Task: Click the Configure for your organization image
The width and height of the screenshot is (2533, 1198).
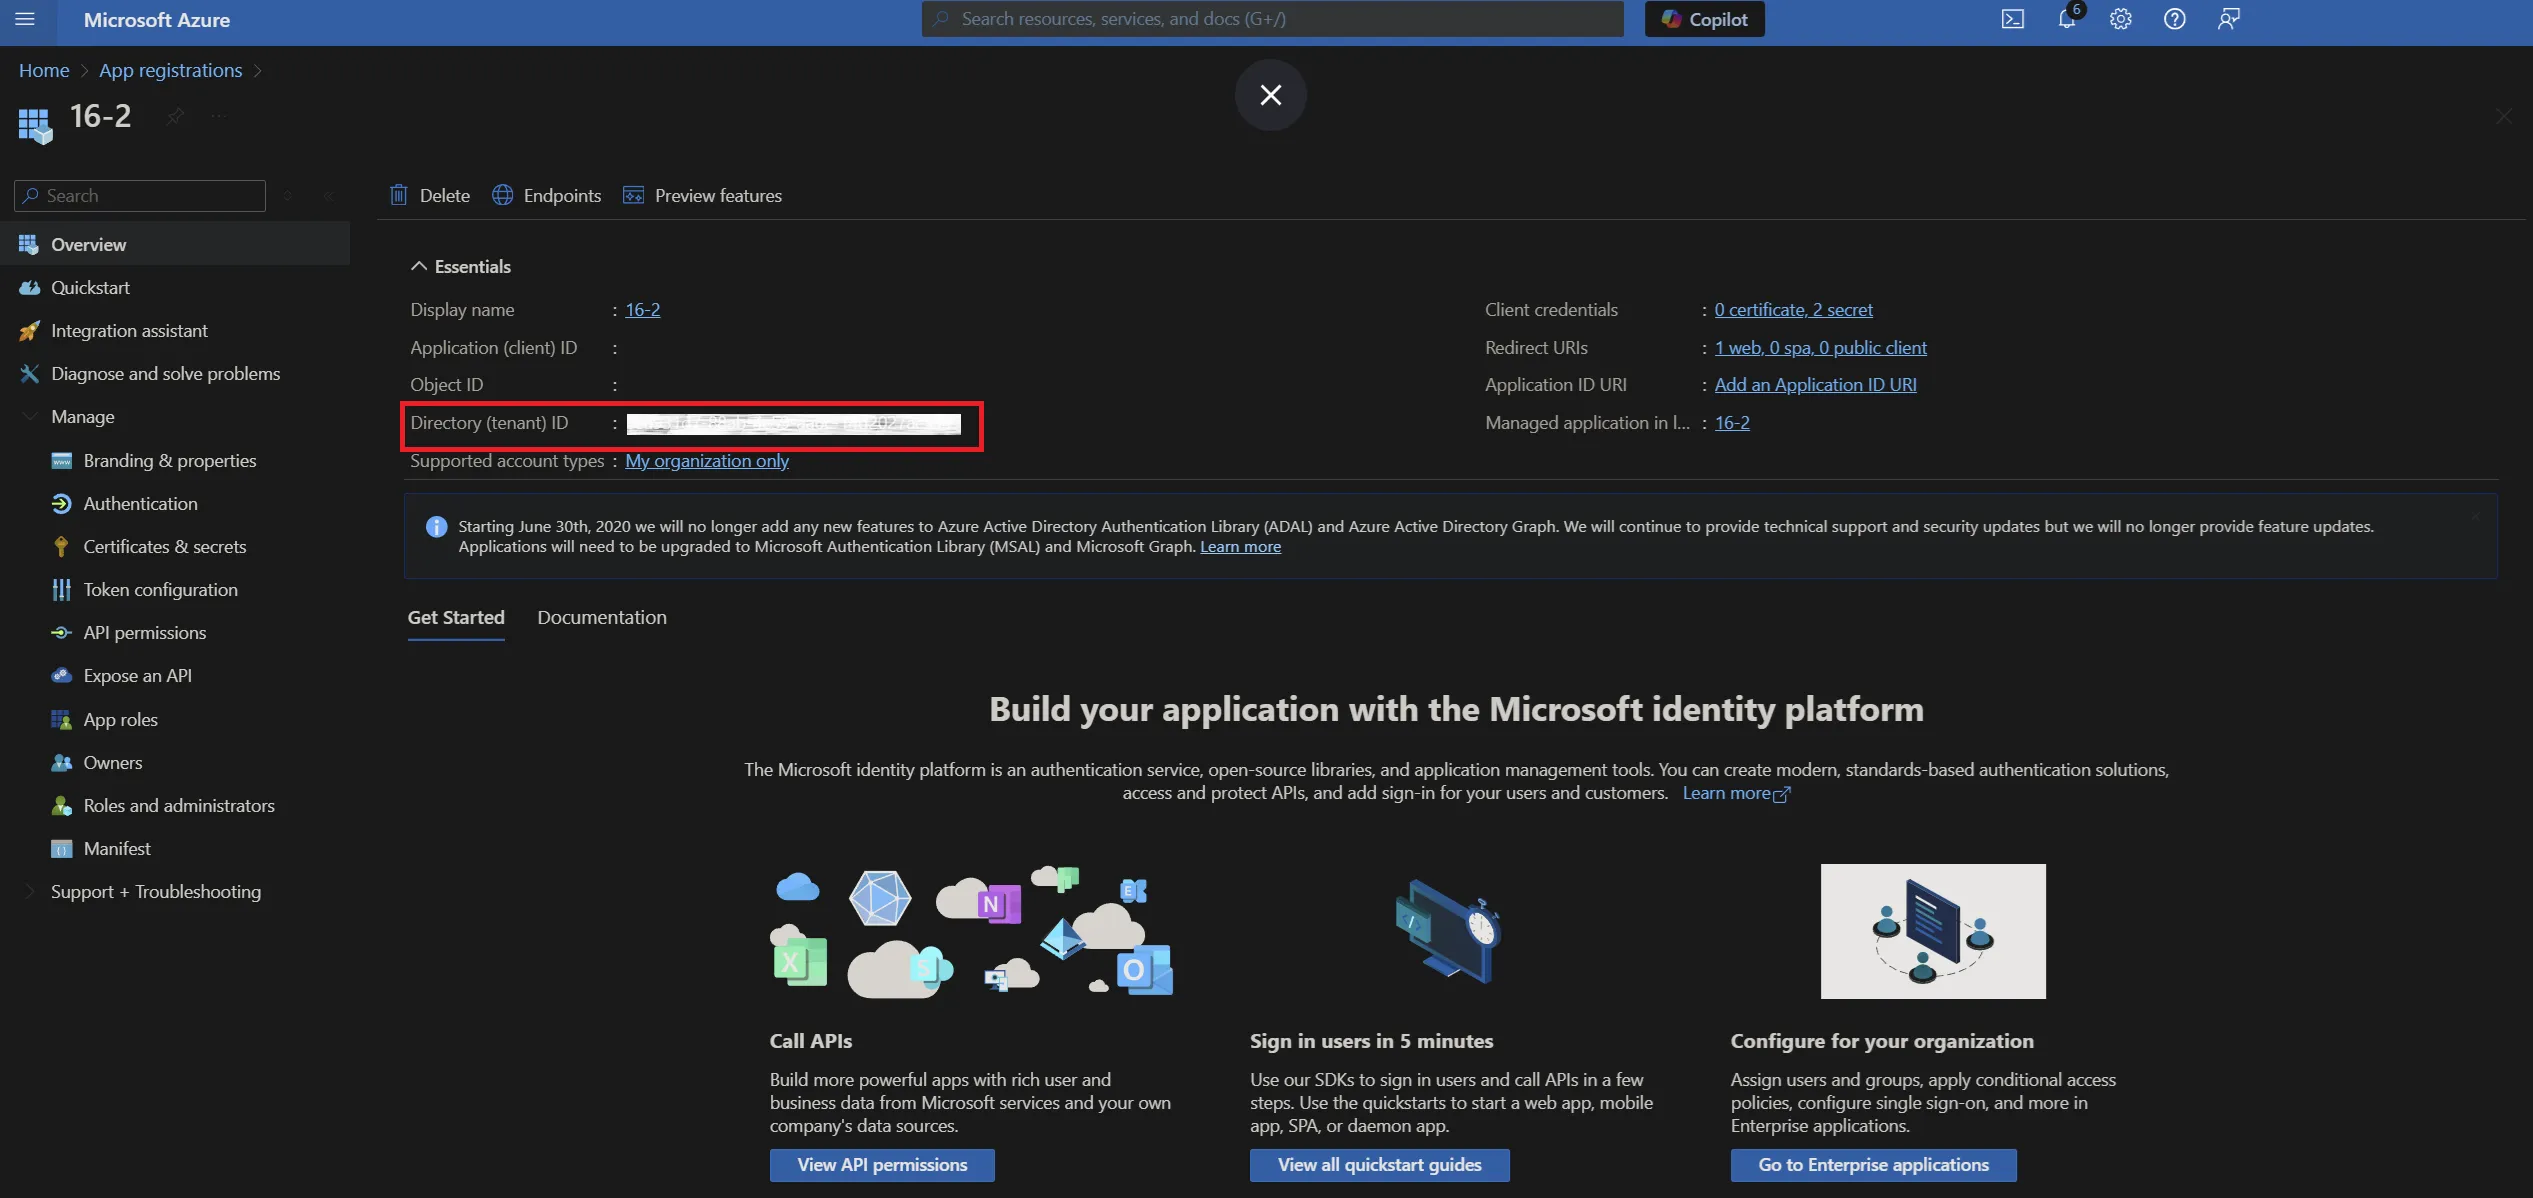Action: point(1932,931)
